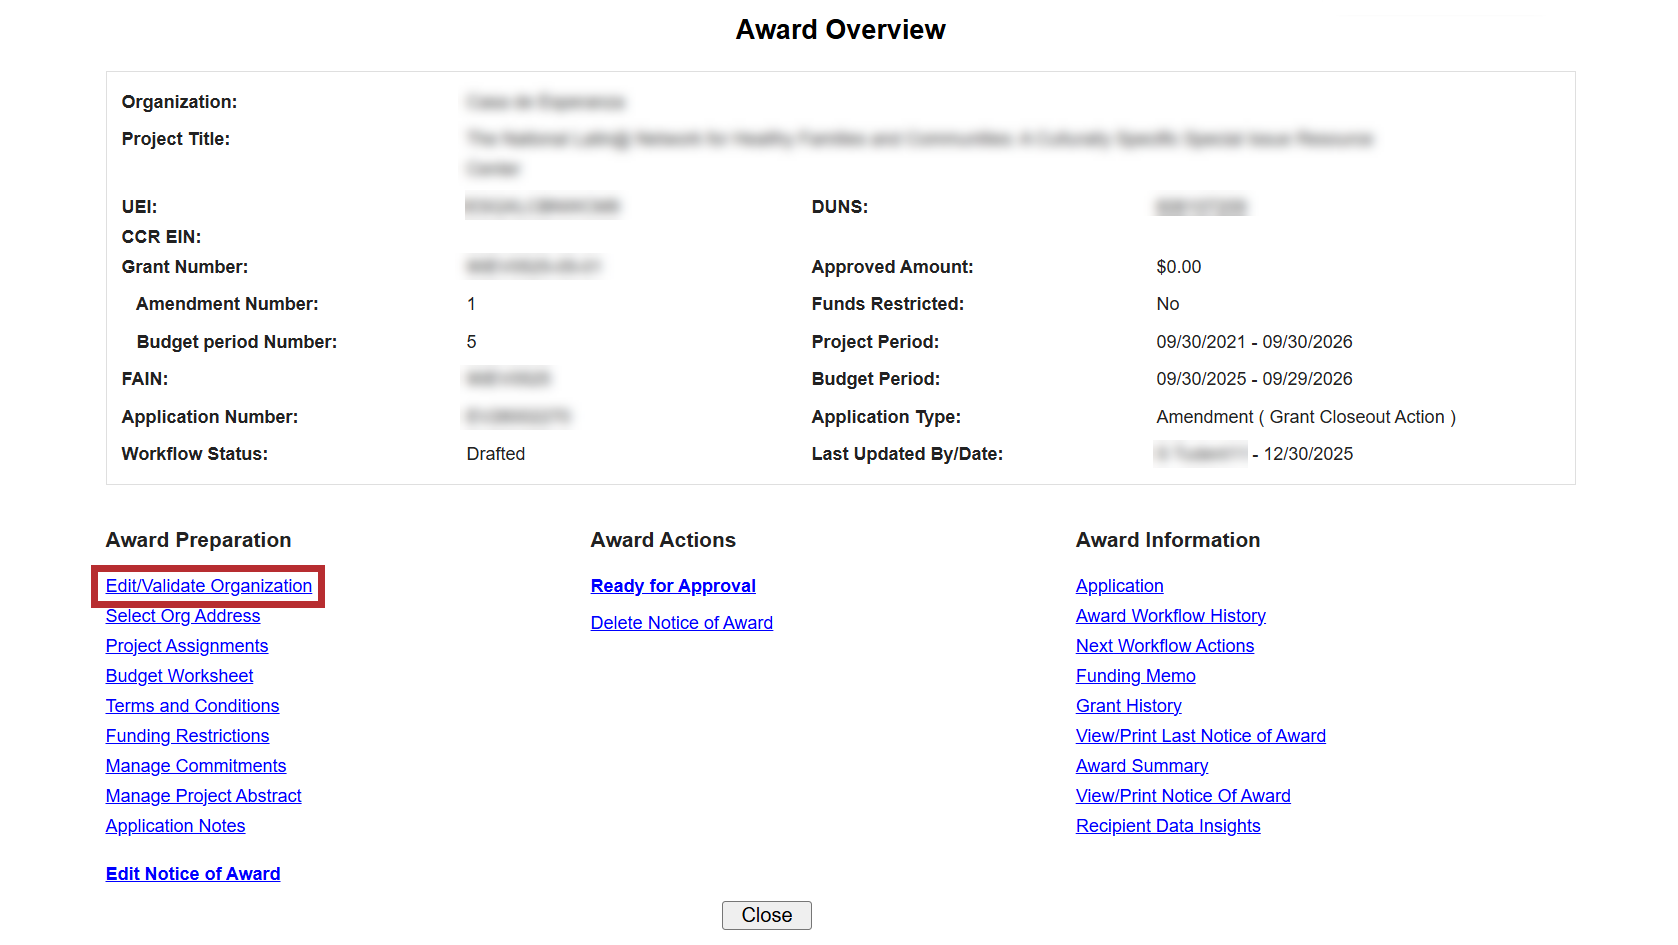
Task: Open Application Notes link
Action: click(x=175, y=826)
